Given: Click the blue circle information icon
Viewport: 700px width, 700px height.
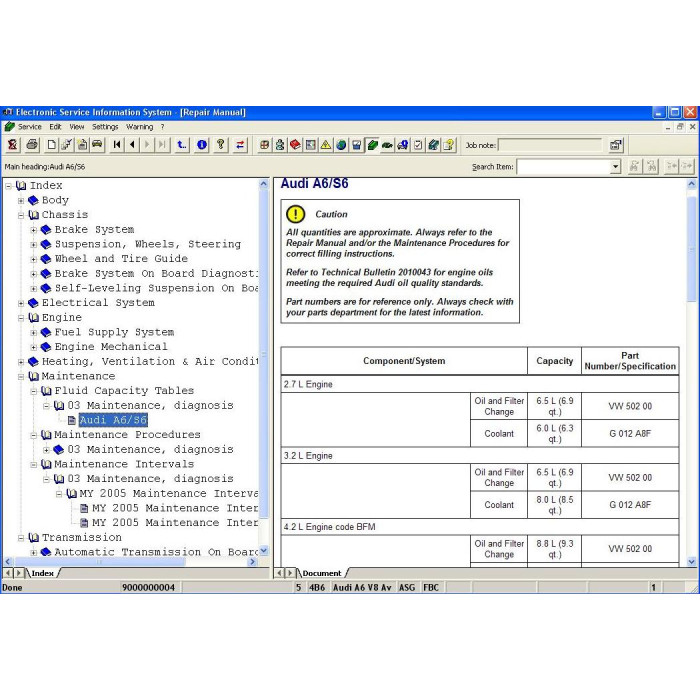Looking at the screenshot, I should pos(202,145).
